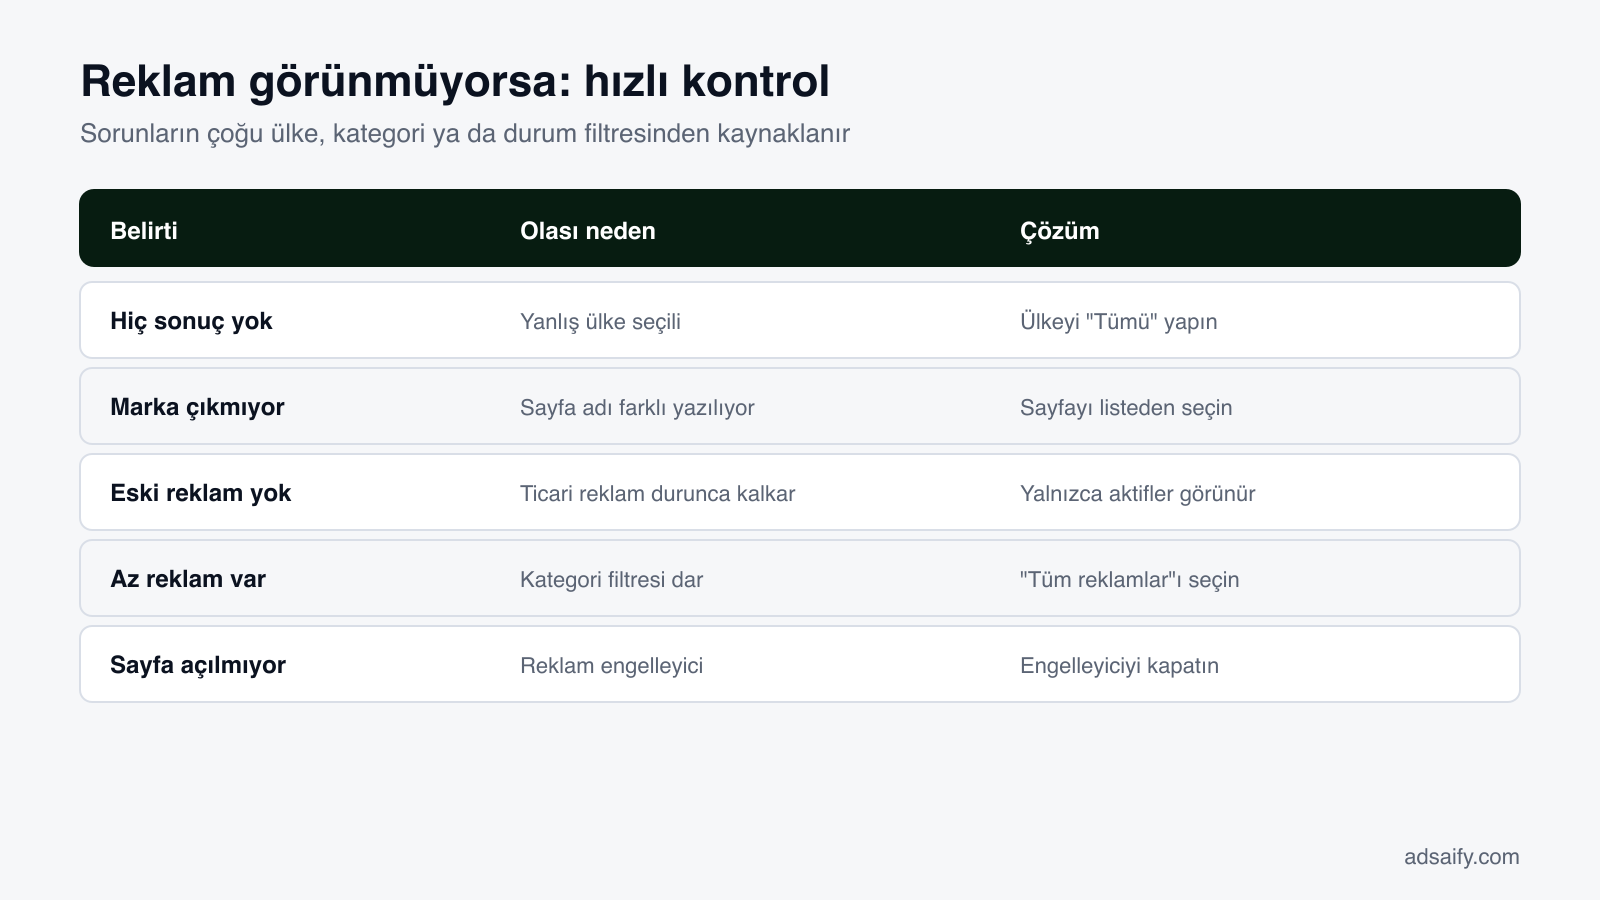Click the "Kategori filtresi dar" cell
Screen dimensions: 1600x900
[611, 580]
